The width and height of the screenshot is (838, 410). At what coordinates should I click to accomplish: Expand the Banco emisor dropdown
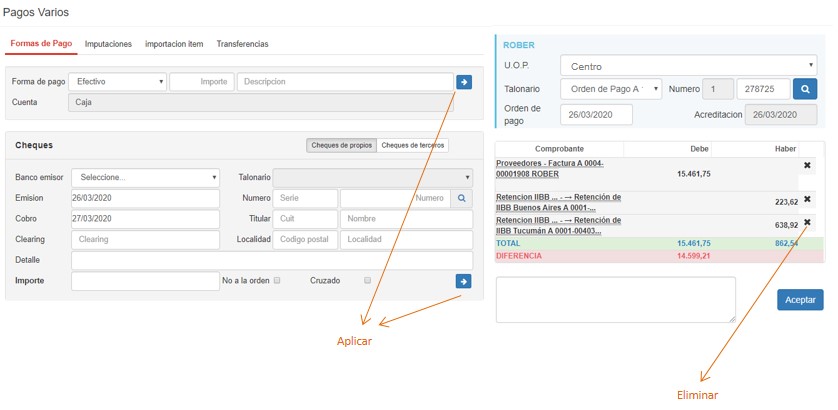pos(145,177)
